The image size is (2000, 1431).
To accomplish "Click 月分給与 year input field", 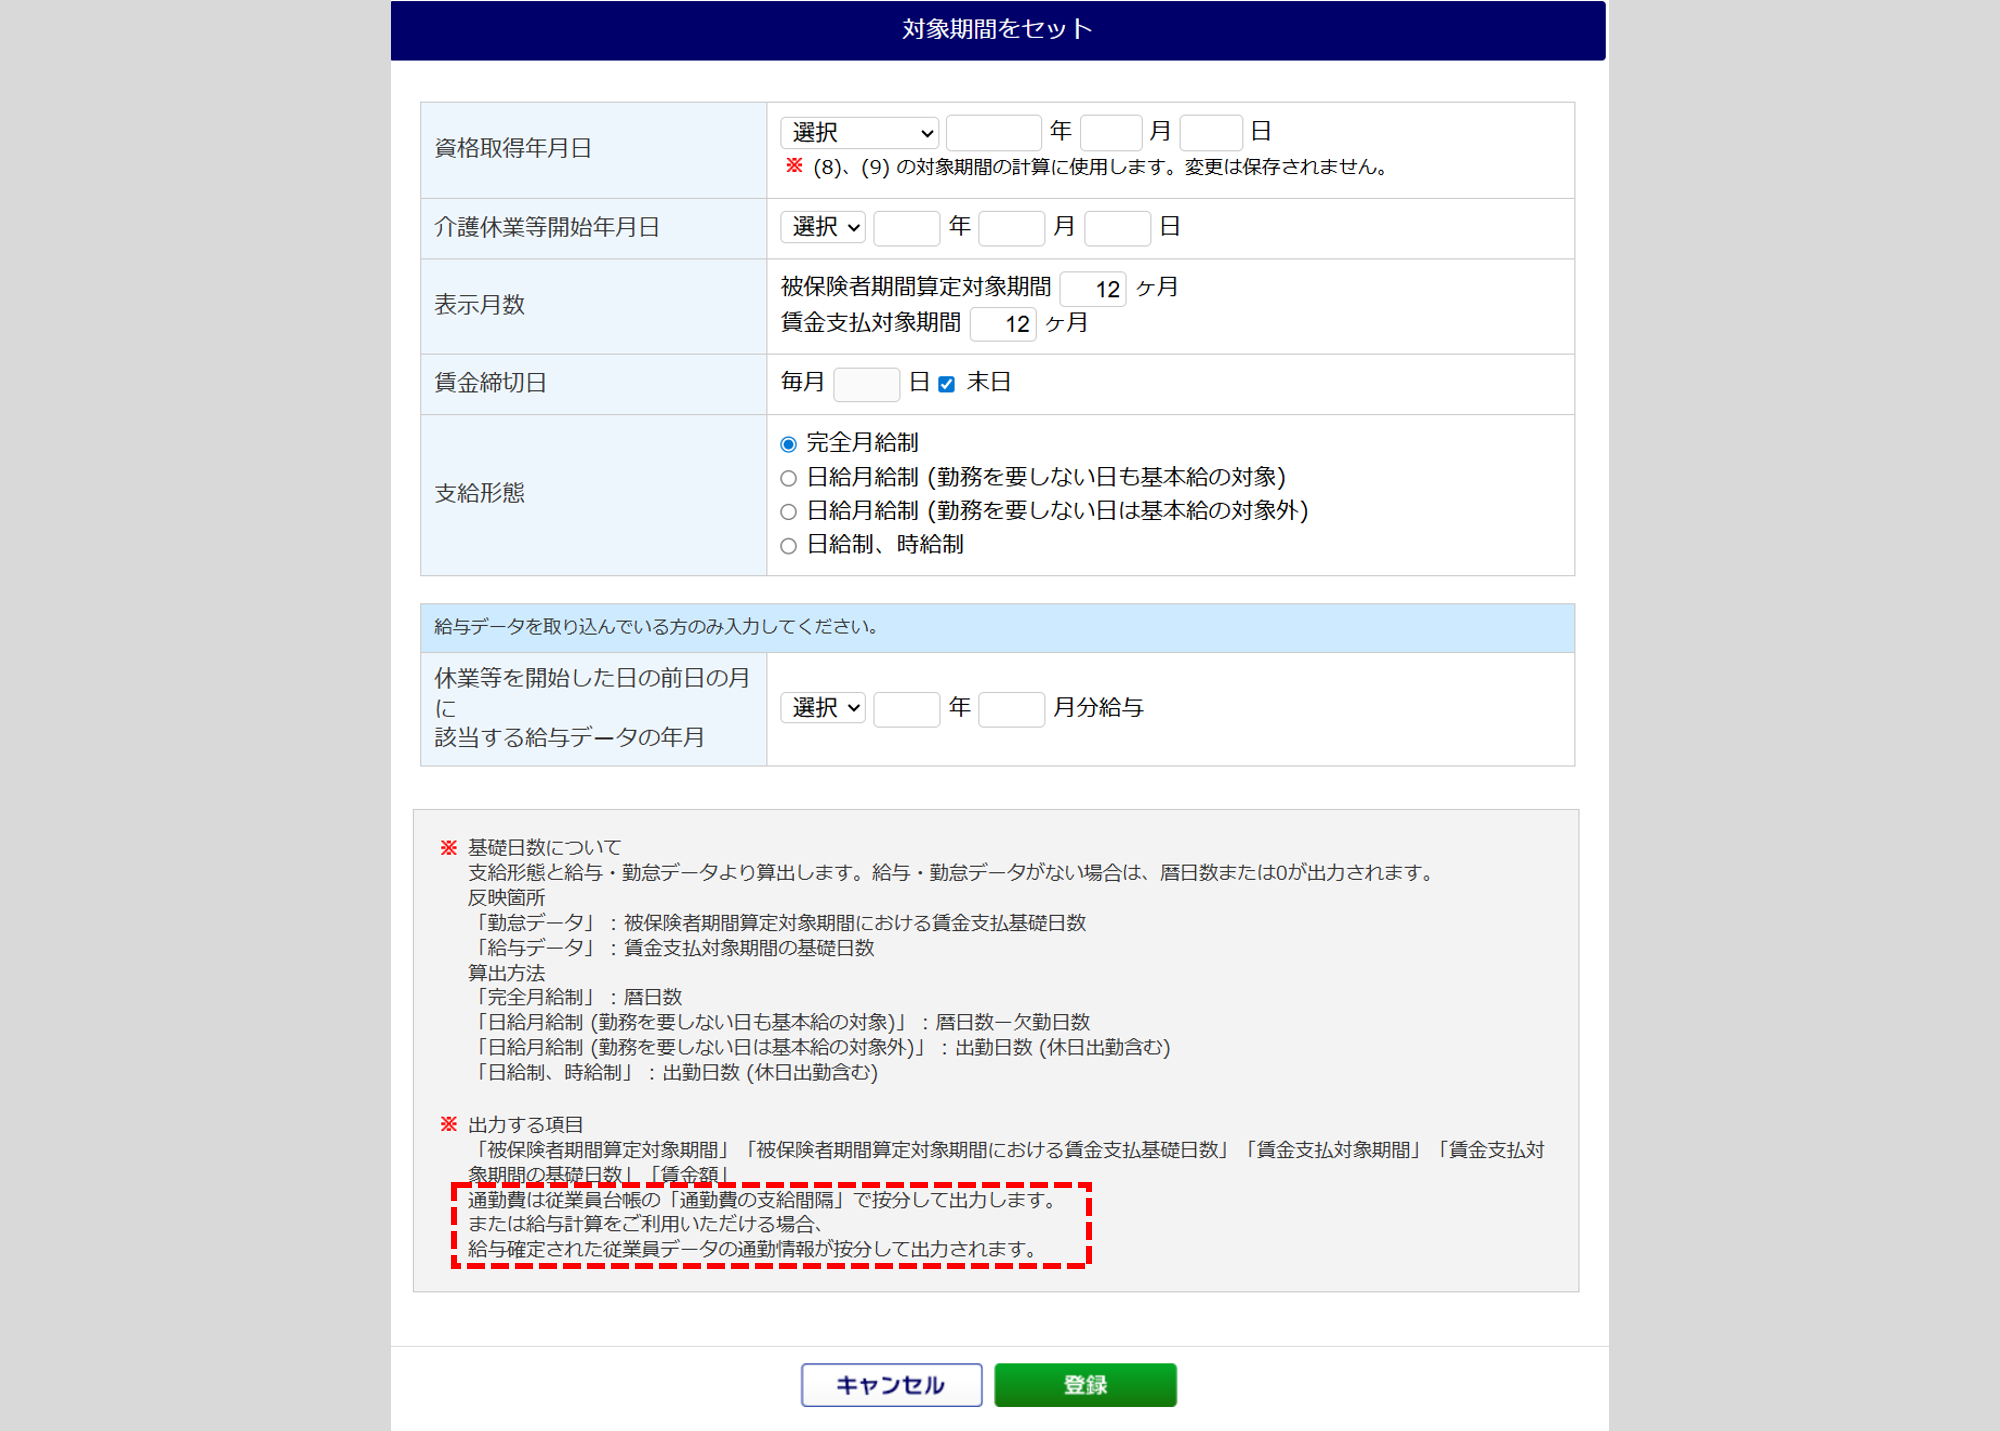I will click(x=906, y=709).
